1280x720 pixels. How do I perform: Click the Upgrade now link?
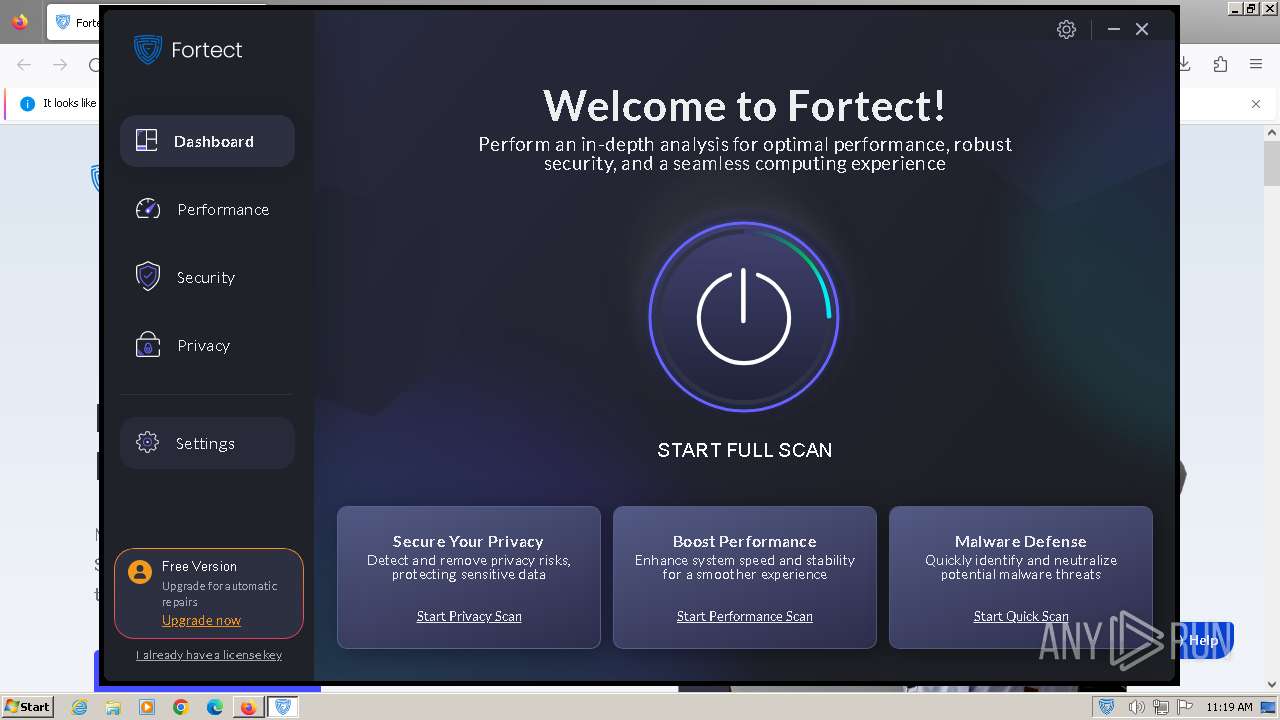coord(201,620)
